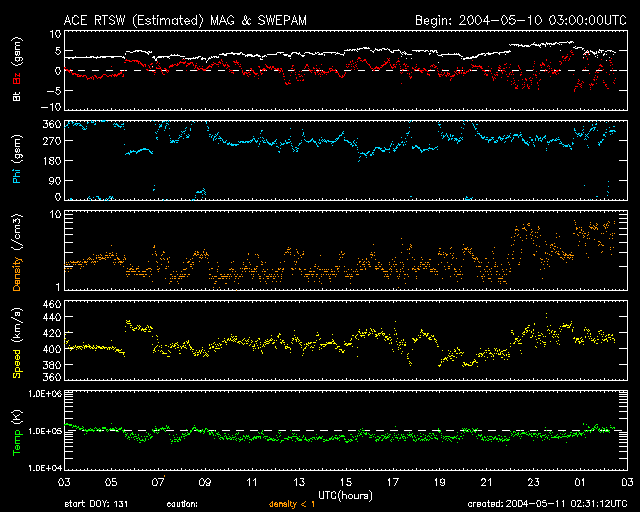Click the created timestamp in footer
Image resolution: width=640 pixels, height=512 pixels.
tap(546, 505)
